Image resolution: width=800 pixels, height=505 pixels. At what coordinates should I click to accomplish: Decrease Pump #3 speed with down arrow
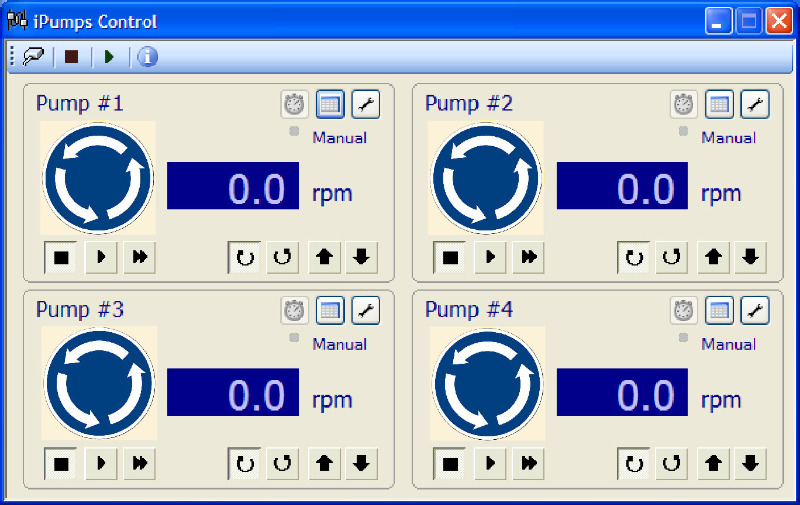pyautogui.click(x=361, y=463)
